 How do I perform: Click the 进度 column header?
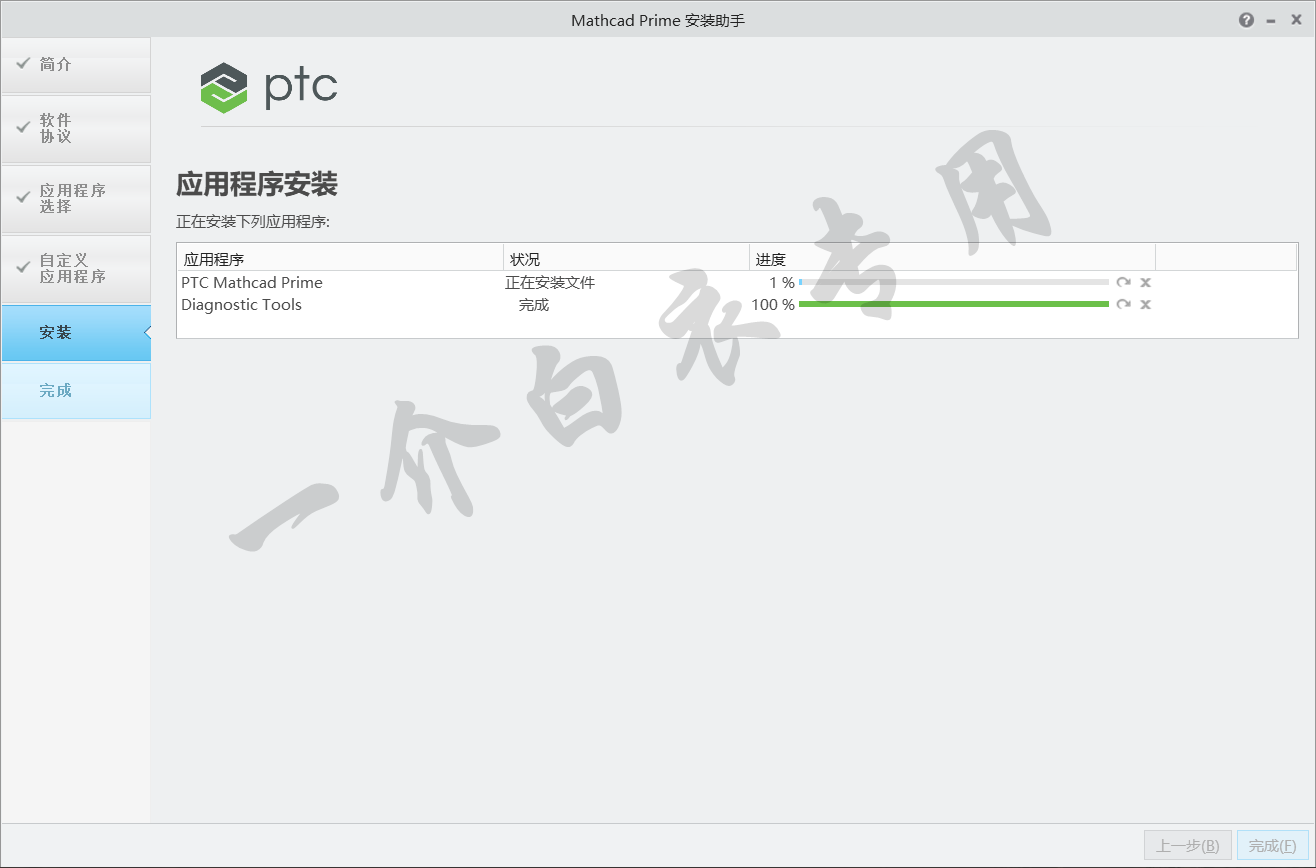pos(953,259)
